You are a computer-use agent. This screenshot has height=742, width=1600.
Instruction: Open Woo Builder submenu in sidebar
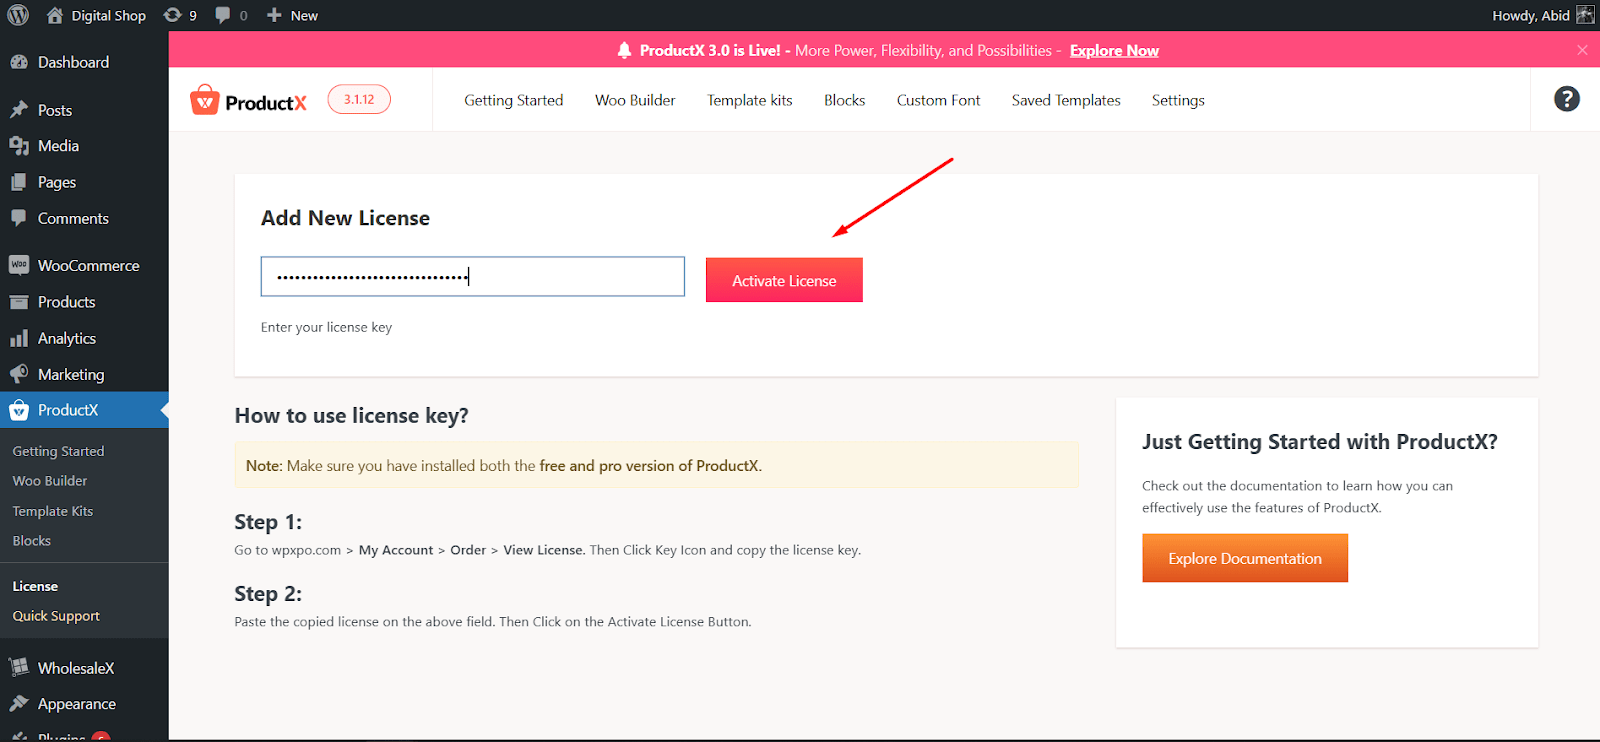[x=50, y=481]
